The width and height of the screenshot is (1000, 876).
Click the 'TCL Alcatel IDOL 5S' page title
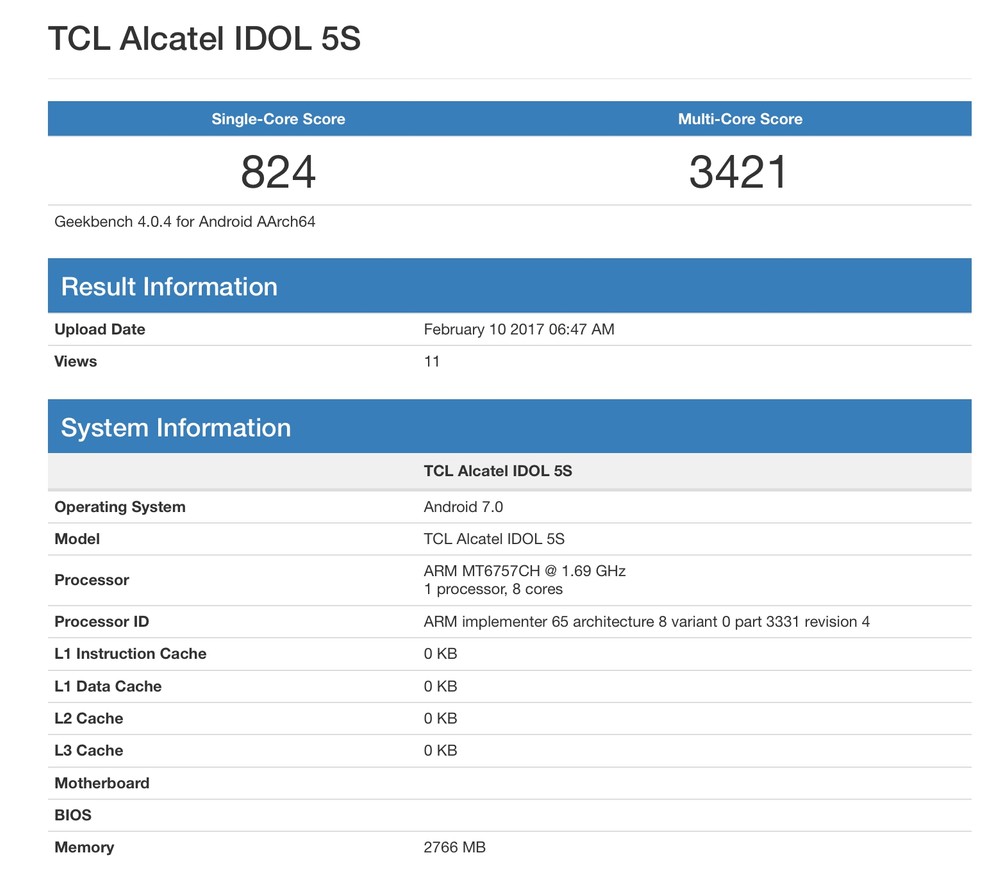click(x=204, y=38)
